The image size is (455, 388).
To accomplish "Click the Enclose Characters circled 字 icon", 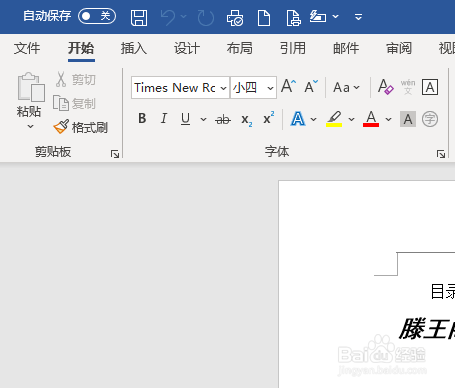I will pyautogui.click(x=430, y=119).
